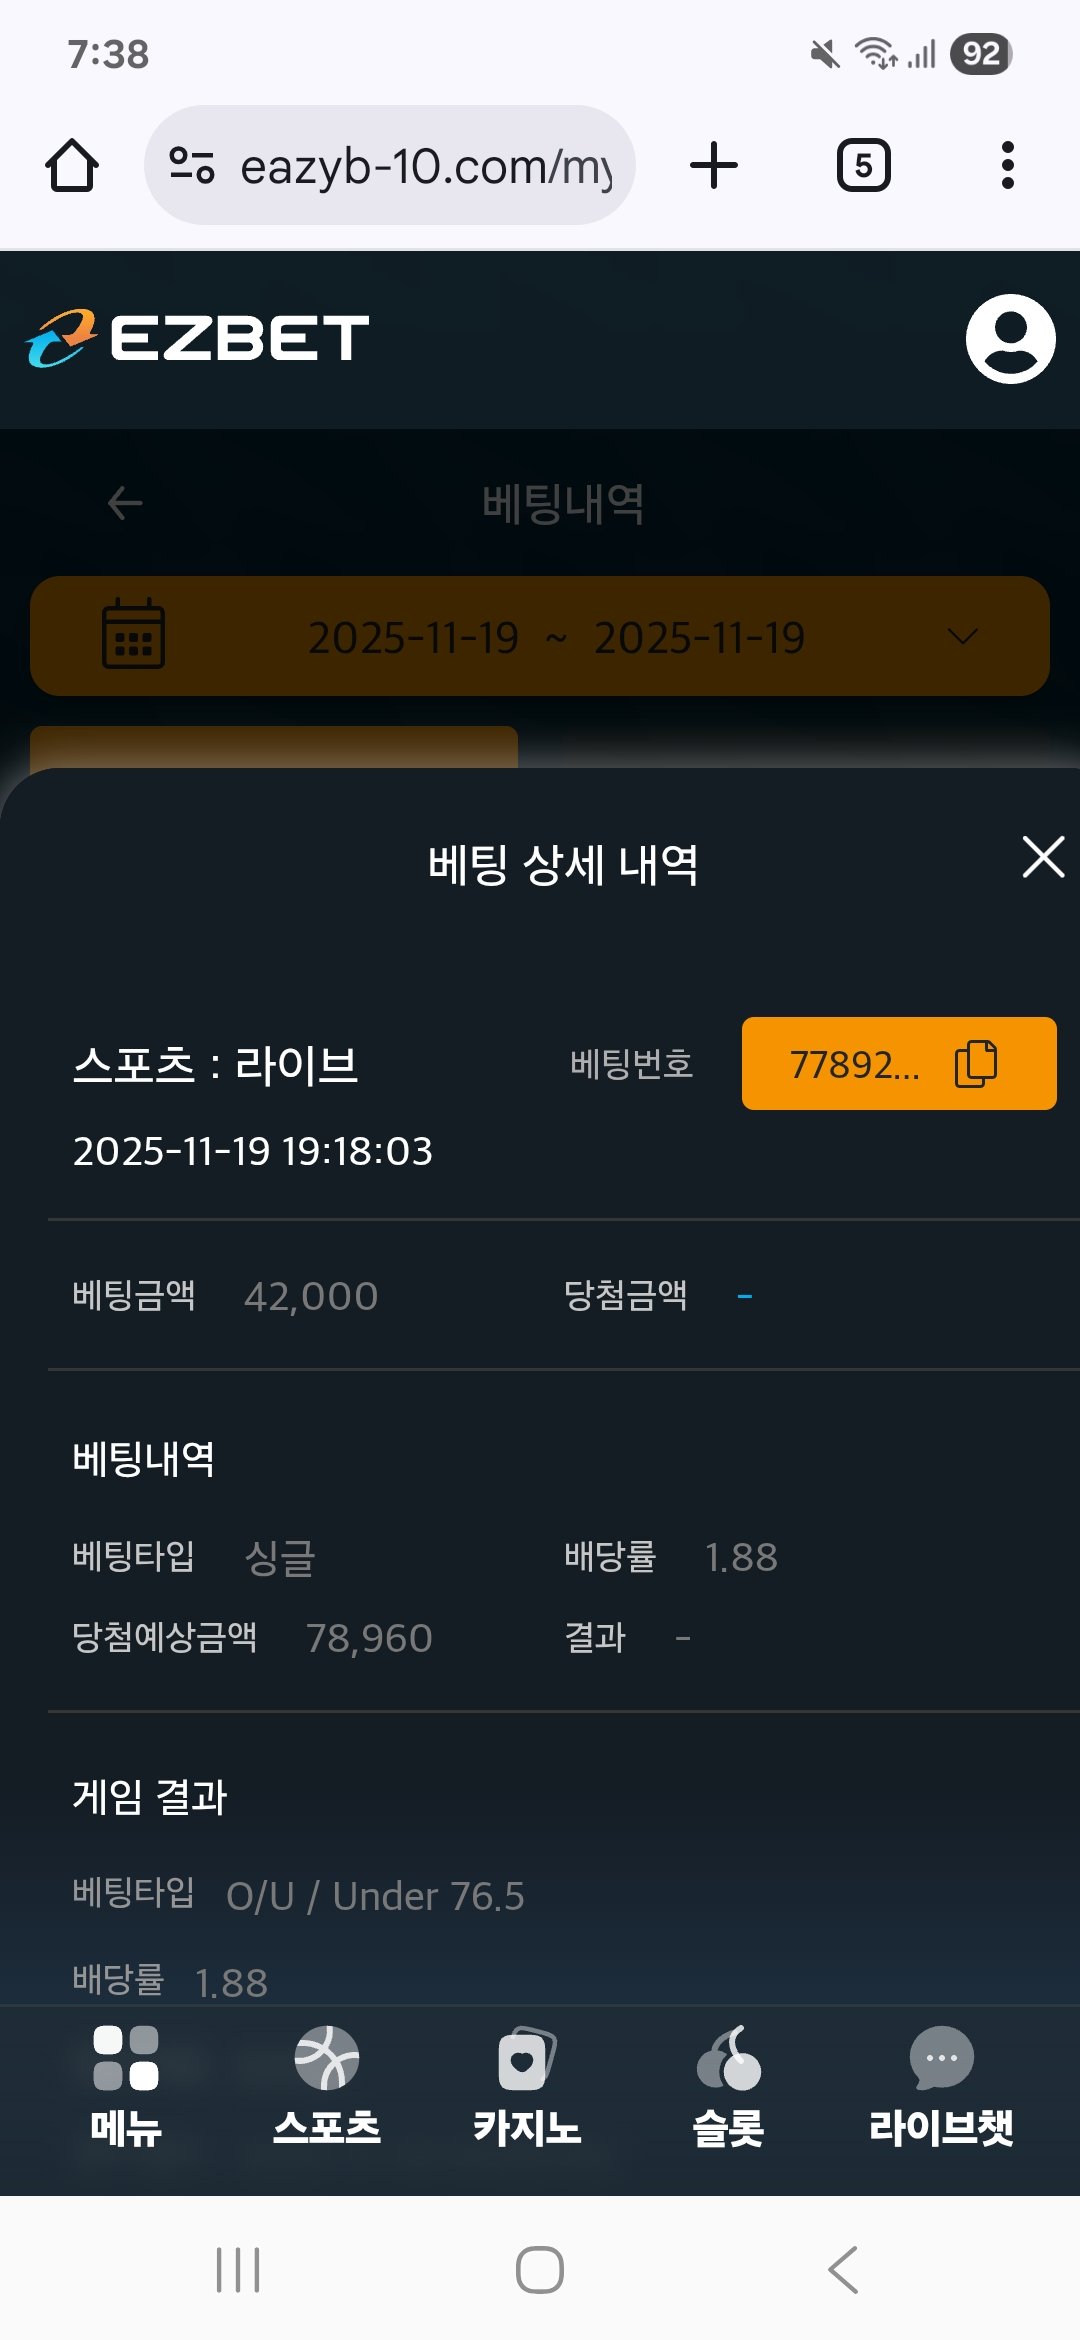Switch to the 카지노 tab
The height and width of the screenshot is (2340, 1080).
pos(527,2086)
